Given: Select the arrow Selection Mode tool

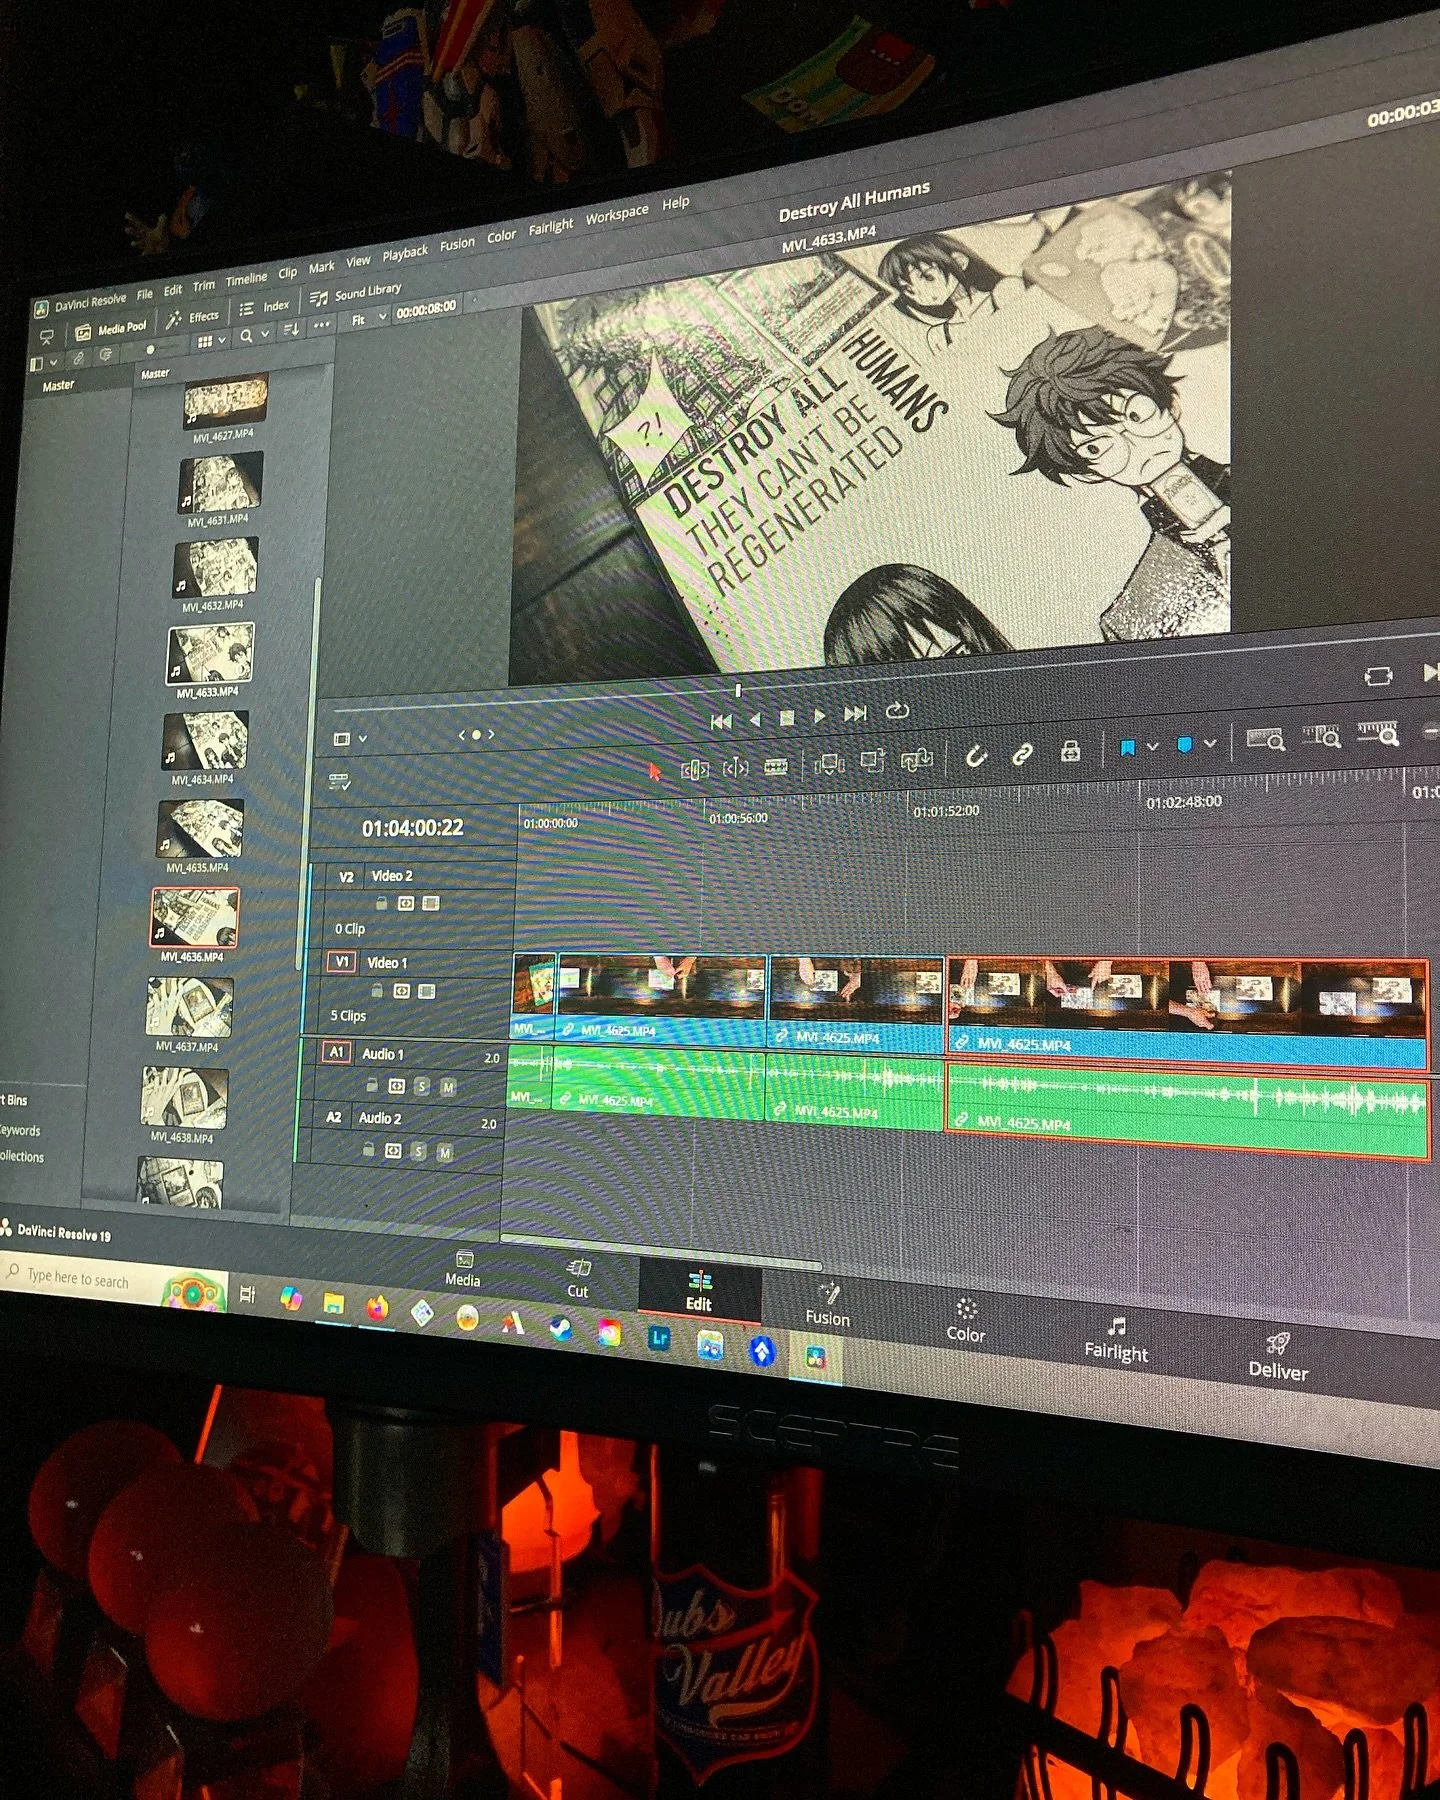Looking at the screenshot, I should point(655,771).
